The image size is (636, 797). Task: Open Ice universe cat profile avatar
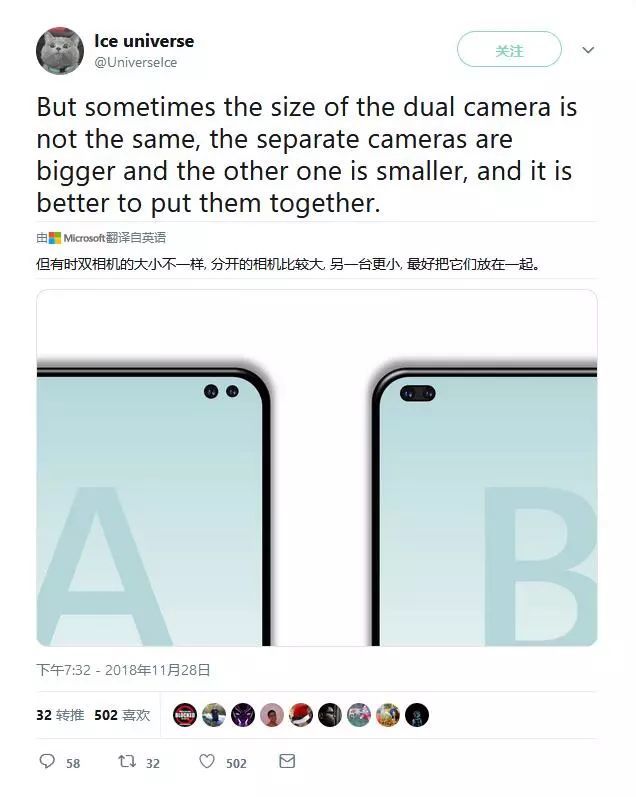(x=60, y=51)
